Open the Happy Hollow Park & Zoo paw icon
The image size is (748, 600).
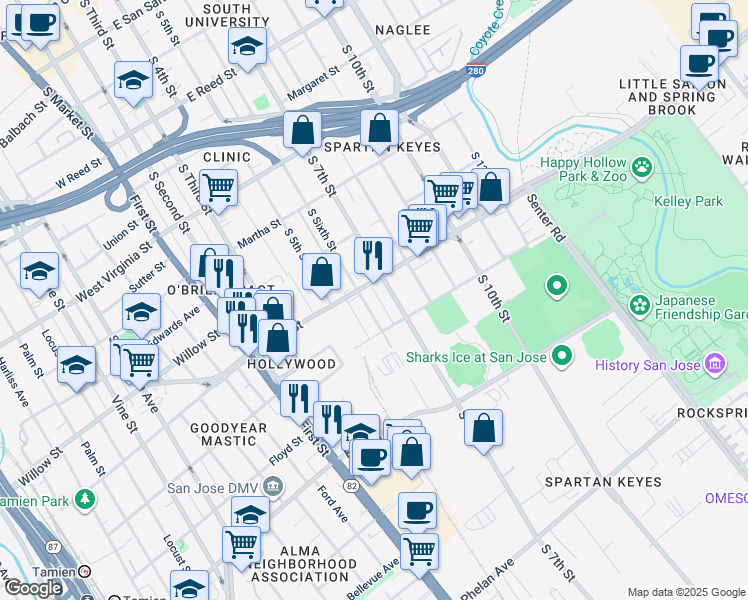tap(639, 164)
